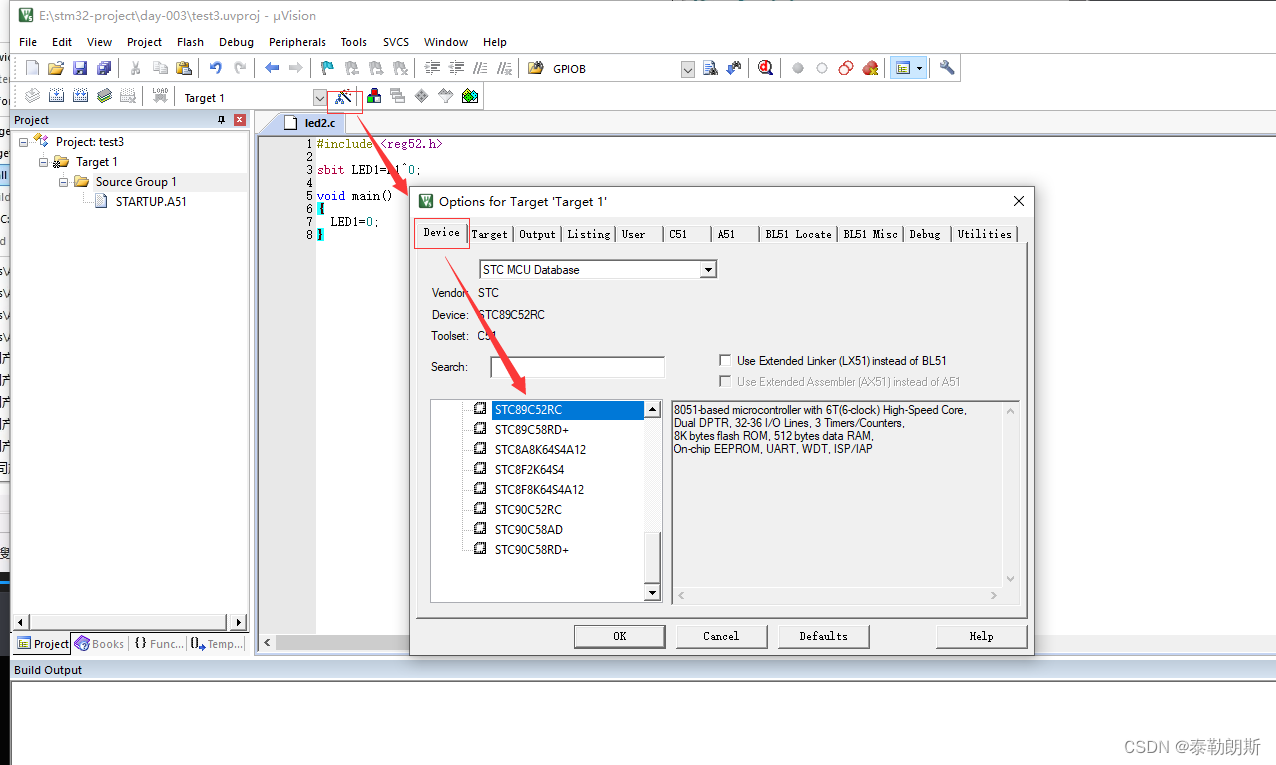Translate current file icon
1276x765 pixels.
click(32, 96)
